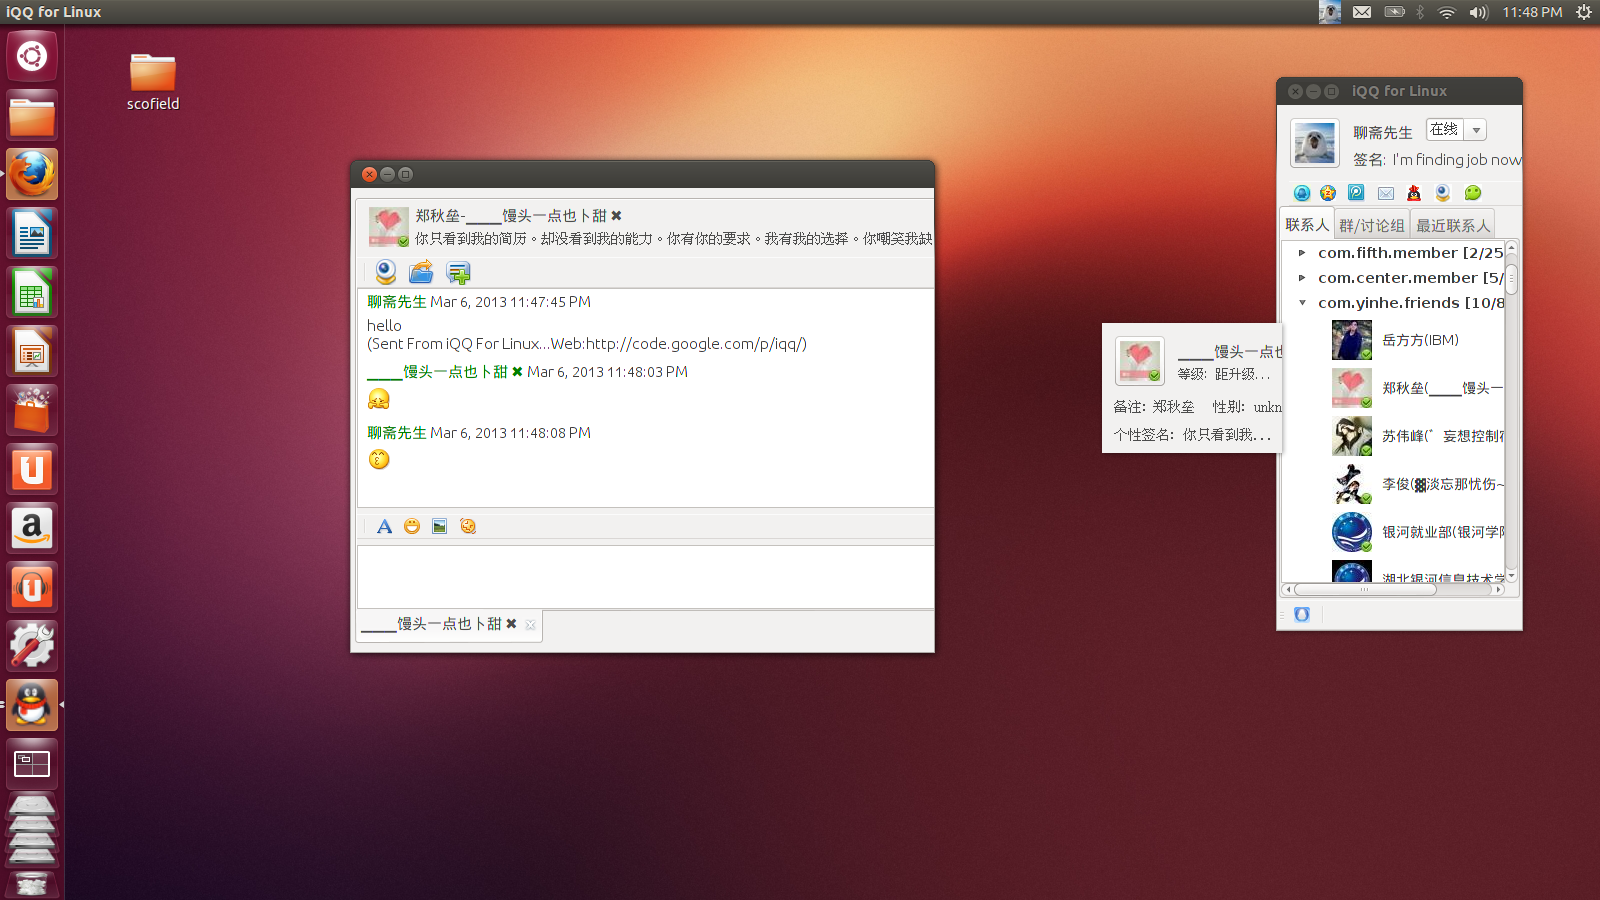The image size is (1600, 900).
Task: Click the contact avatar in chat window header
Action: (x=388, y=227)
